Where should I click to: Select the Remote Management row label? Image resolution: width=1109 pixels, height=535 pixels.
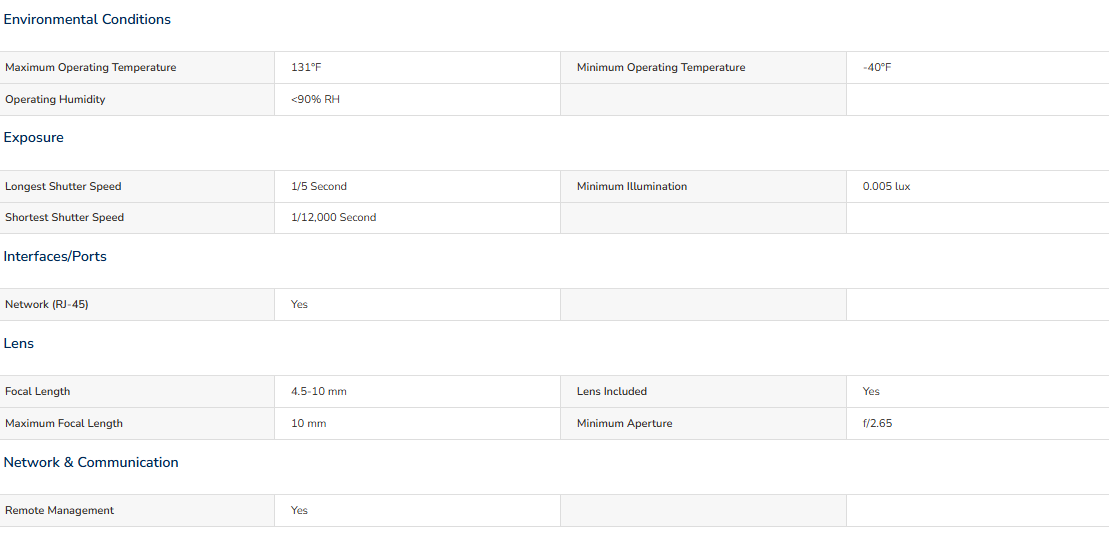point(59,510)
